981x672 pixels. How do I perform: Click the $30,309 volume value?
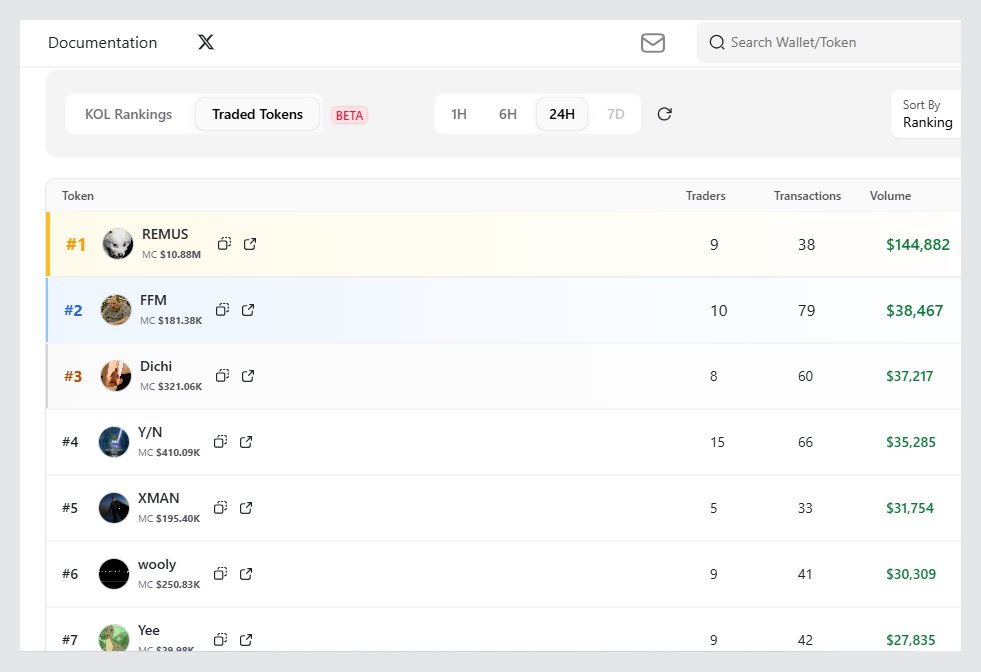[x=911, y=574]
